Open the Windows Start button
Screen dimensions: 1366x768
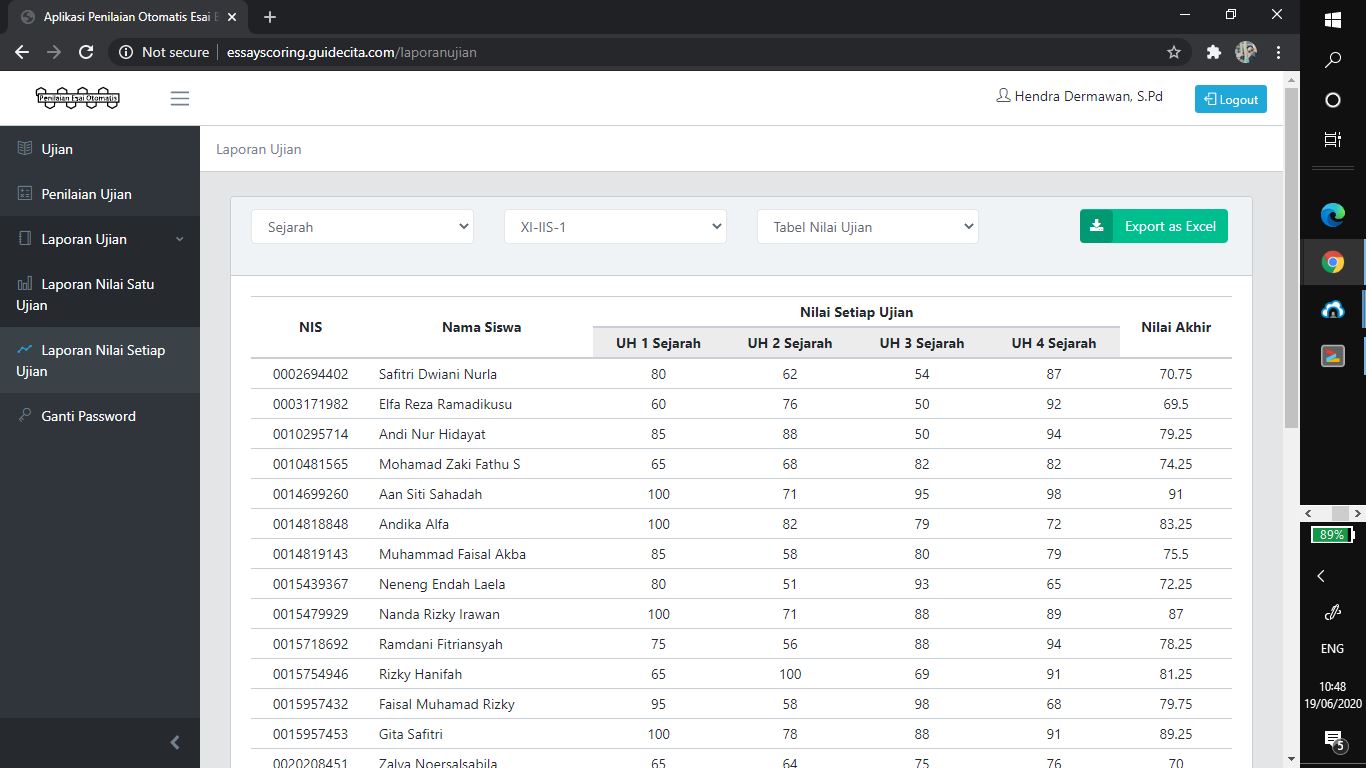[x=1333, y=20]
